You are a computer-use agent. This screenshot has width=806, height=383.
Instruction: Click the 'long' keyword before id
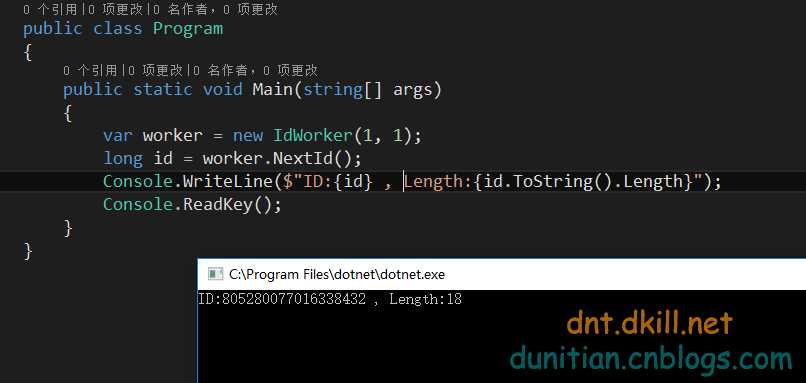click(x=123, y=158)
